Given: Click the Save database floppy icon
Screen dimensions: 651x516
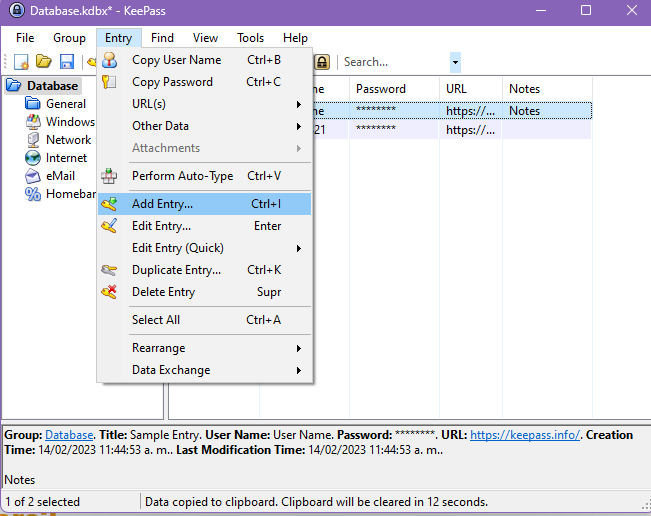Looking at the screenshot, I should point(67,62).
